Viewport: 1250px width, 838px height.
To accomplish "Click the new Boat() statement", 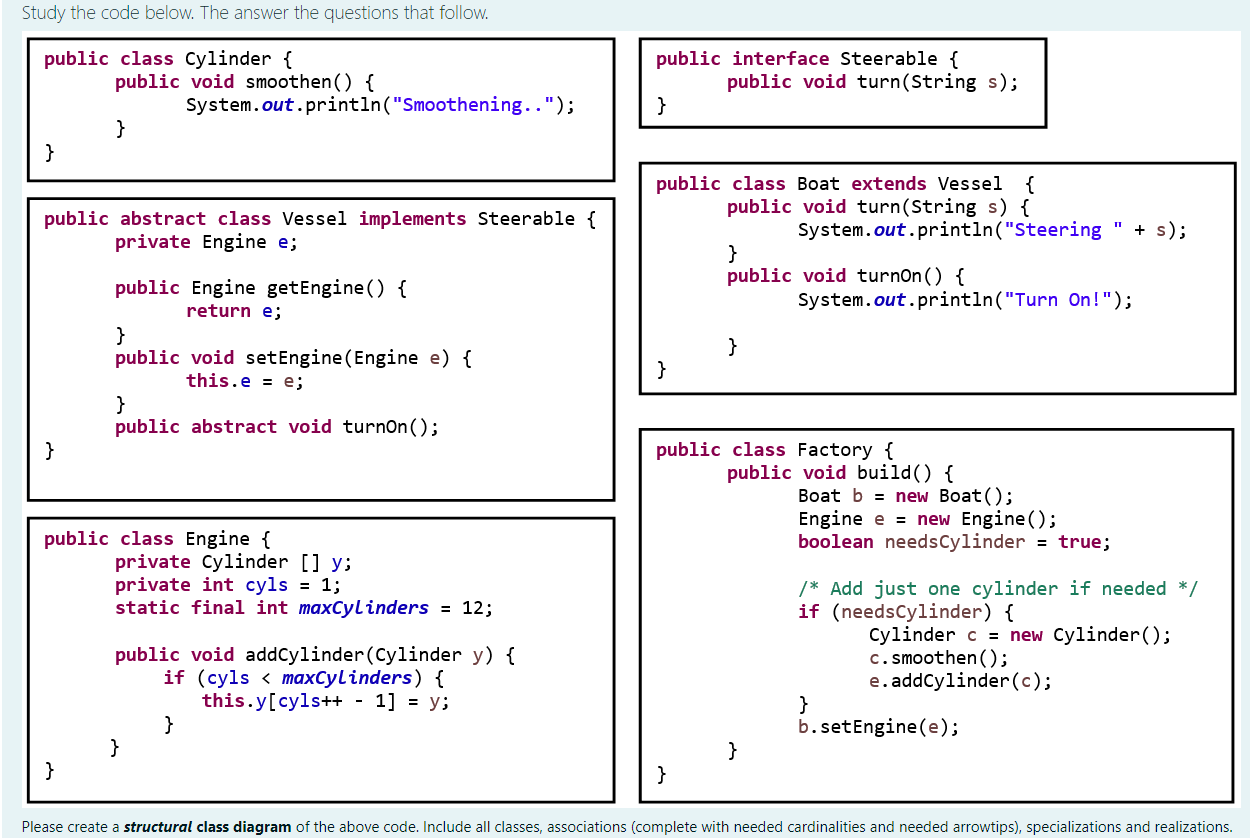I will [x=900, y=495].
